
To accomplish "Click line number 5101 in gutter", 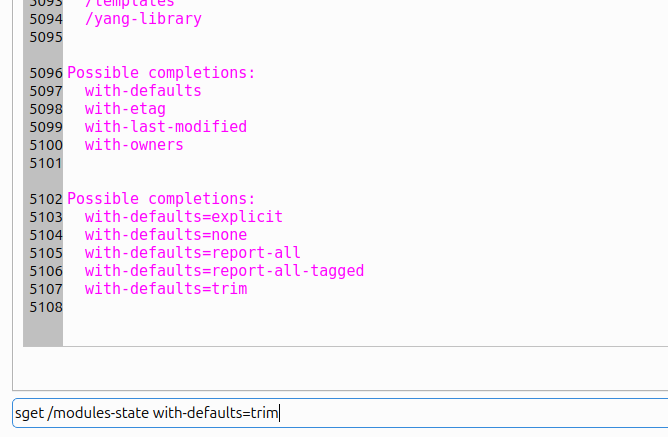I will tap(46, 163).
